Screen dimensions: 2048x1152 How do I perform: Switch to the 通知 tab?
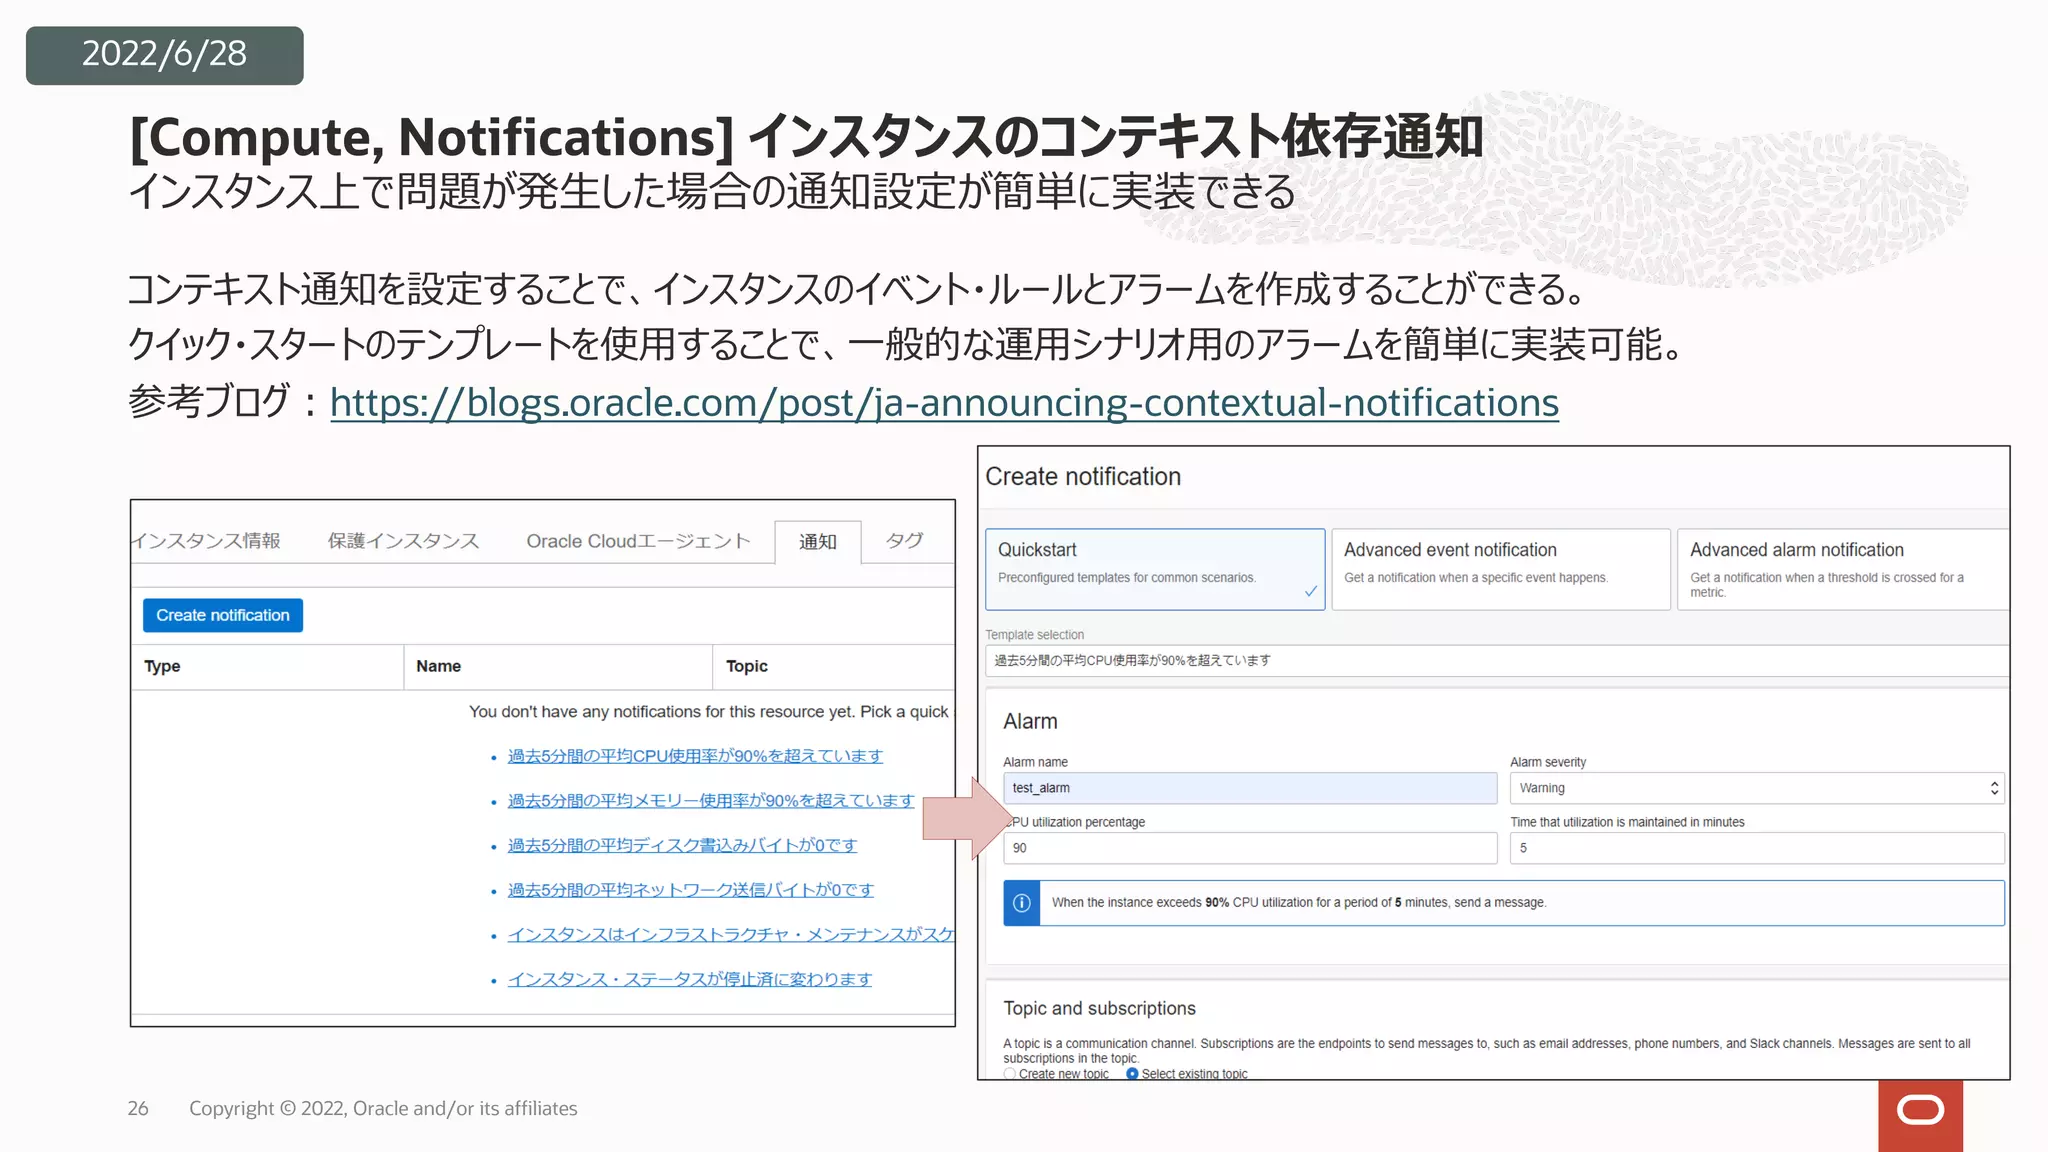pos(817,542)
